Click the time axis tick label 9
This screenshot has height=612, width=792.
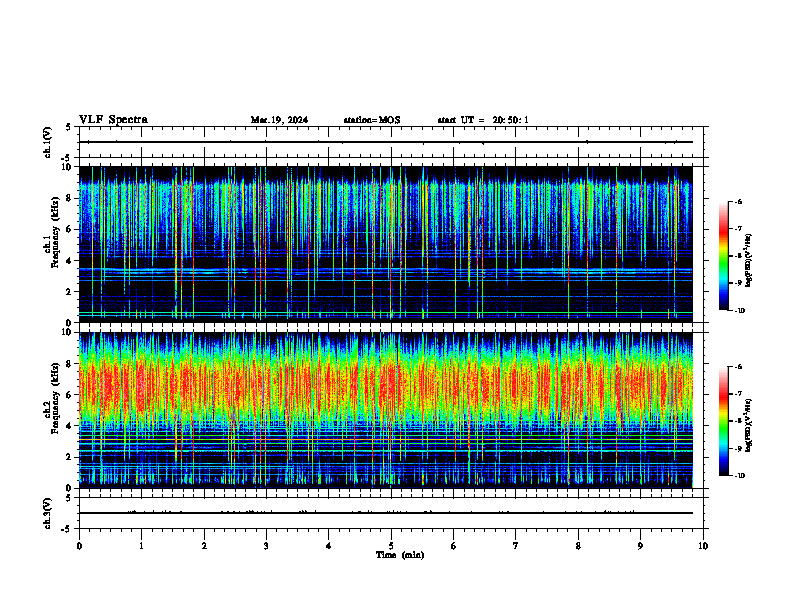coord(640,546)
